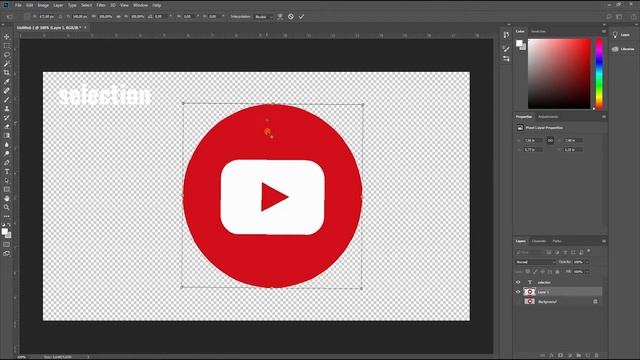Viewport: 640px width, 360px height.
Task: Switch to the Paths tab
Action: pyautogui.click(x=557, y=241)
